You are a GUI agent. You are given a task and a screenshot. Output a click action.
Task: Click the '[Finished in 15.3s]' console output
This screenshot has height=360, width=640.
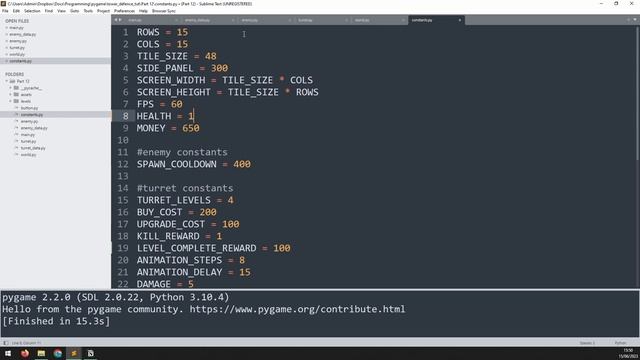56,322
